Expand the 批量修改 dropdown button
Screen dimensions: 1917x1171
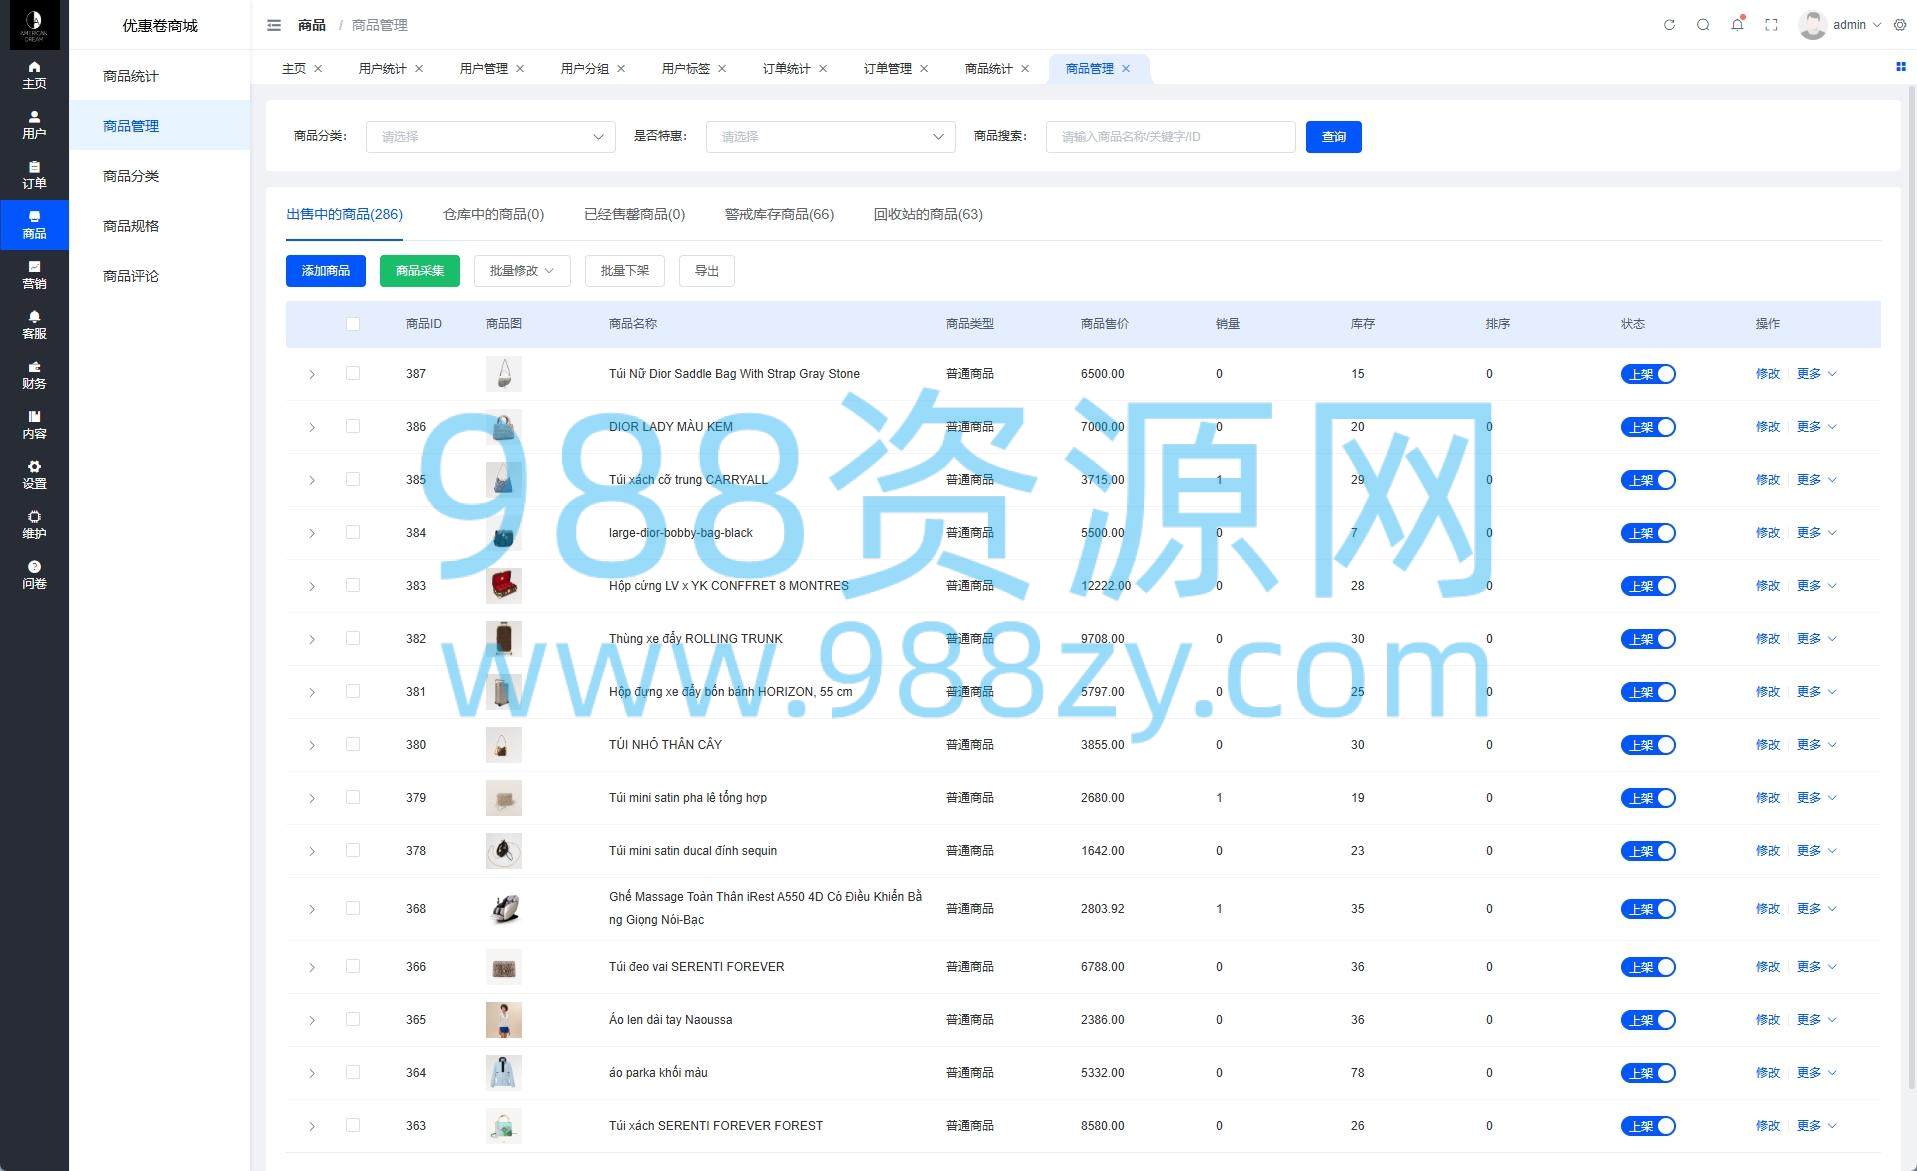[521, 271]
